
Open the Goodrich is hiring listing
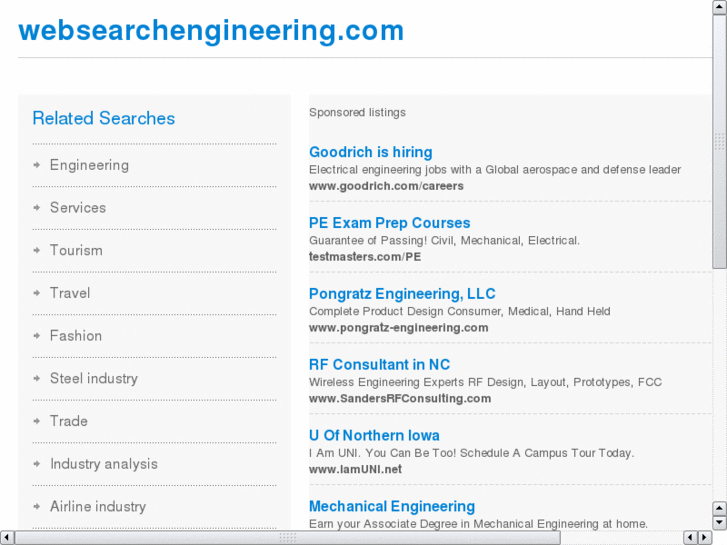(370, 152)
